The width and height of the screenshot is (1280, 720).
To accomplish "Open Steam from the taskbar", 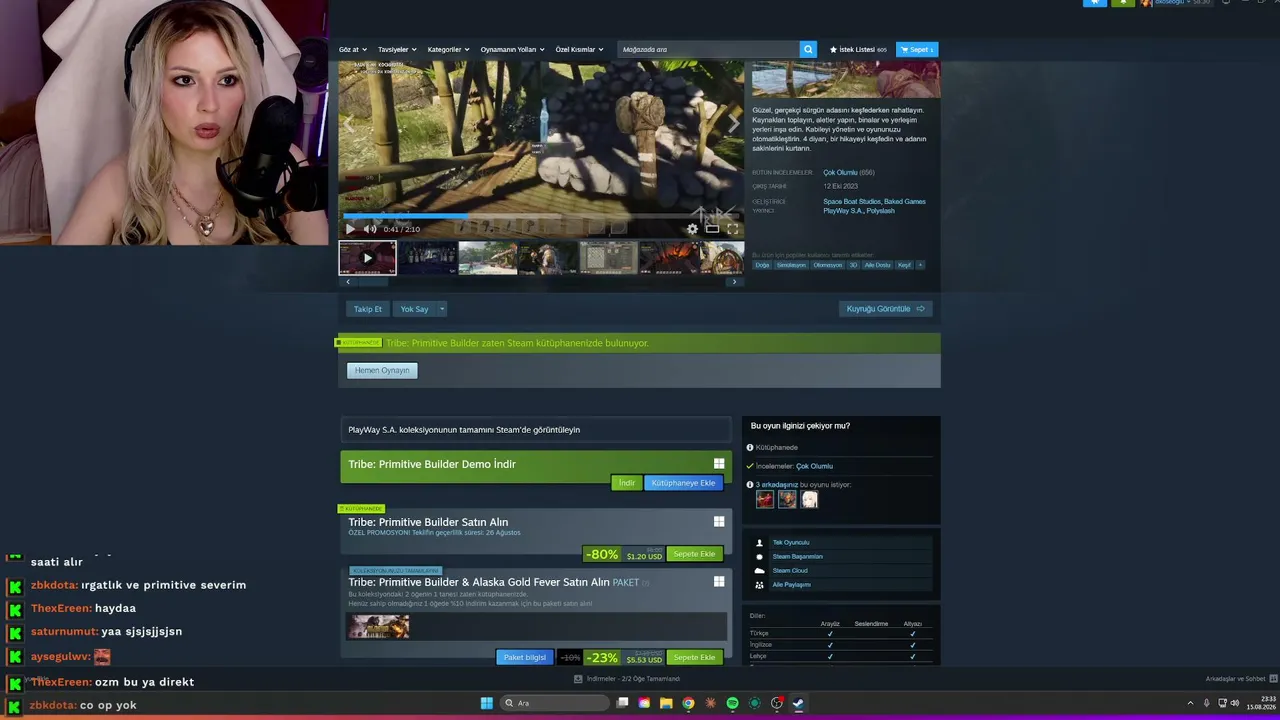I will click(798, 703).
